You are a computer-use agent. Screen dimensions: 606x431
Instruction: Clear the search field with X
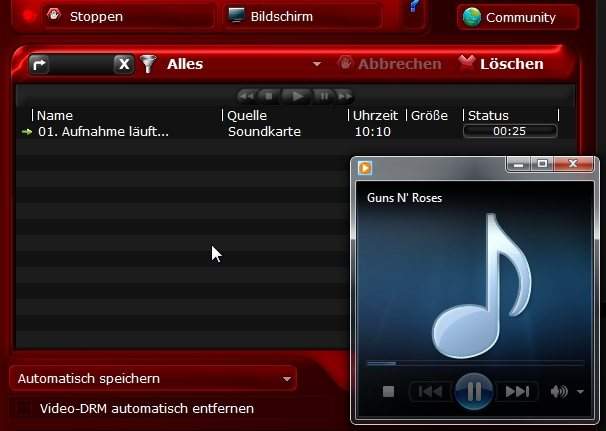124,64
